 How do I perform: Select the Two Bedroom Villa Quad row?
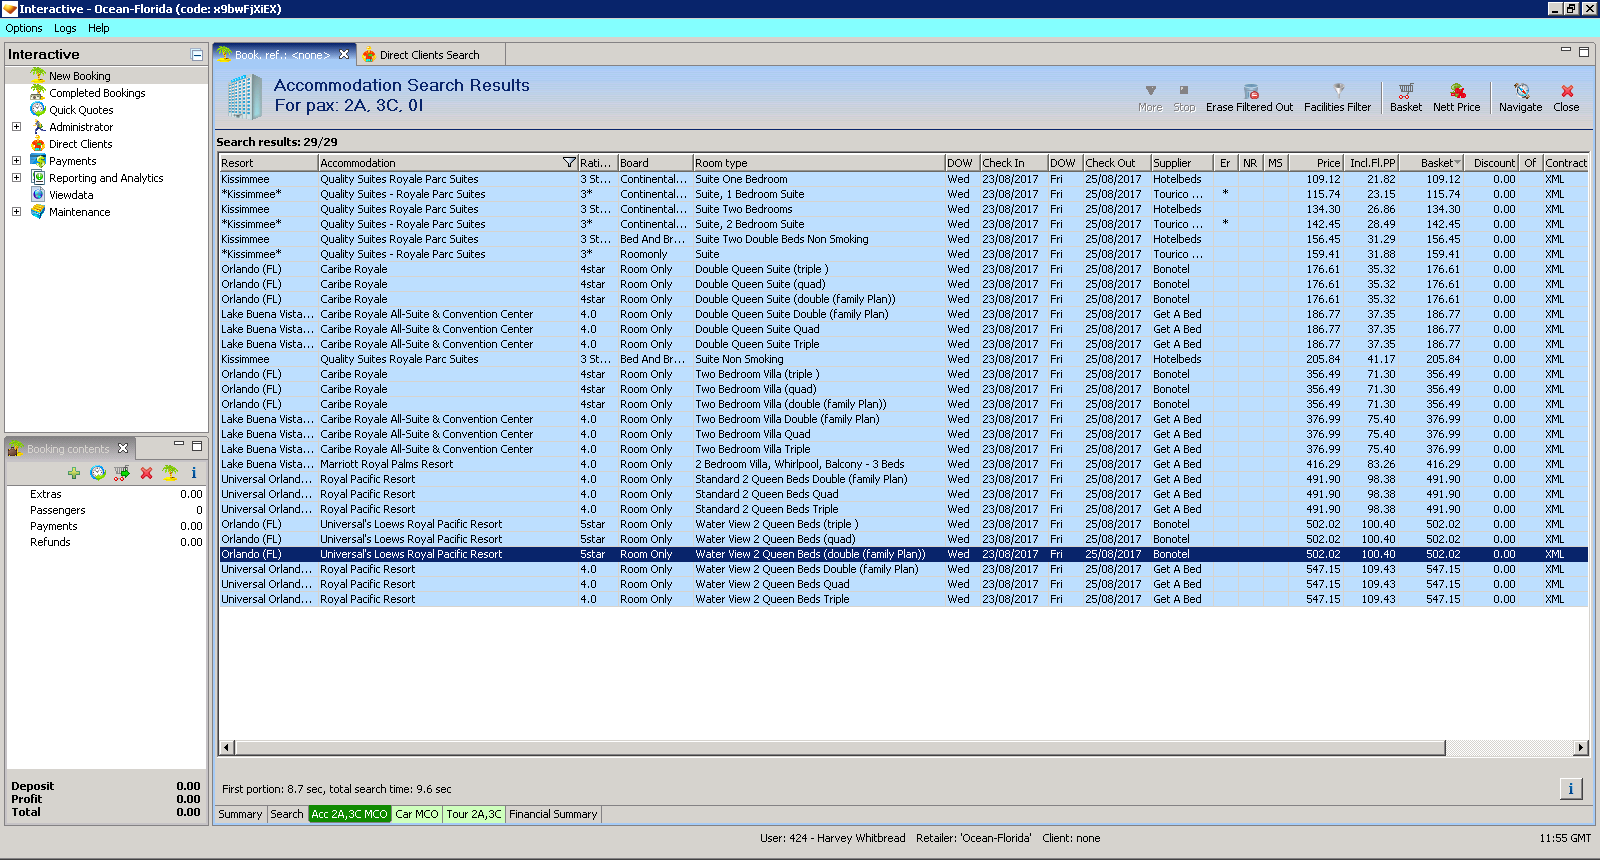[903, 434]
